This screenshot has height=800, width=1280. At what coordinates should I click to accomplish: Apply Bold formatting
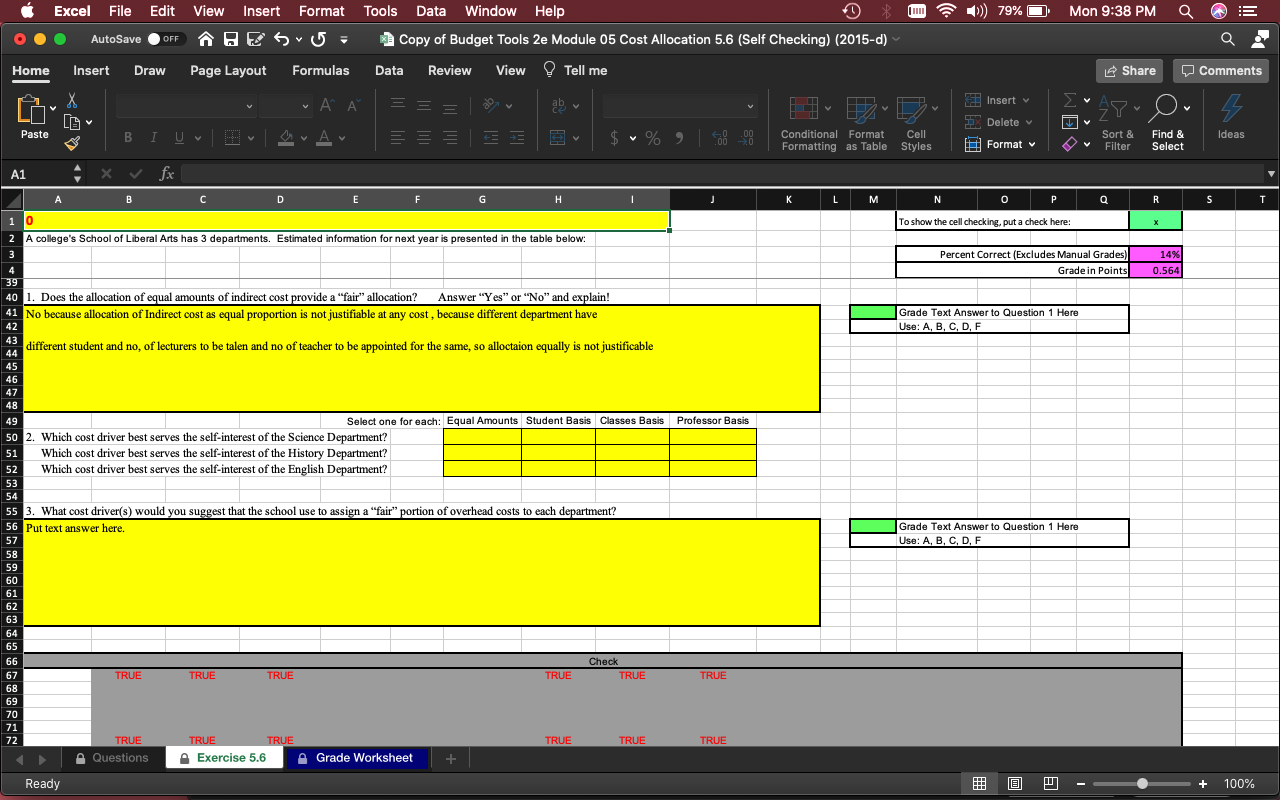128,138
